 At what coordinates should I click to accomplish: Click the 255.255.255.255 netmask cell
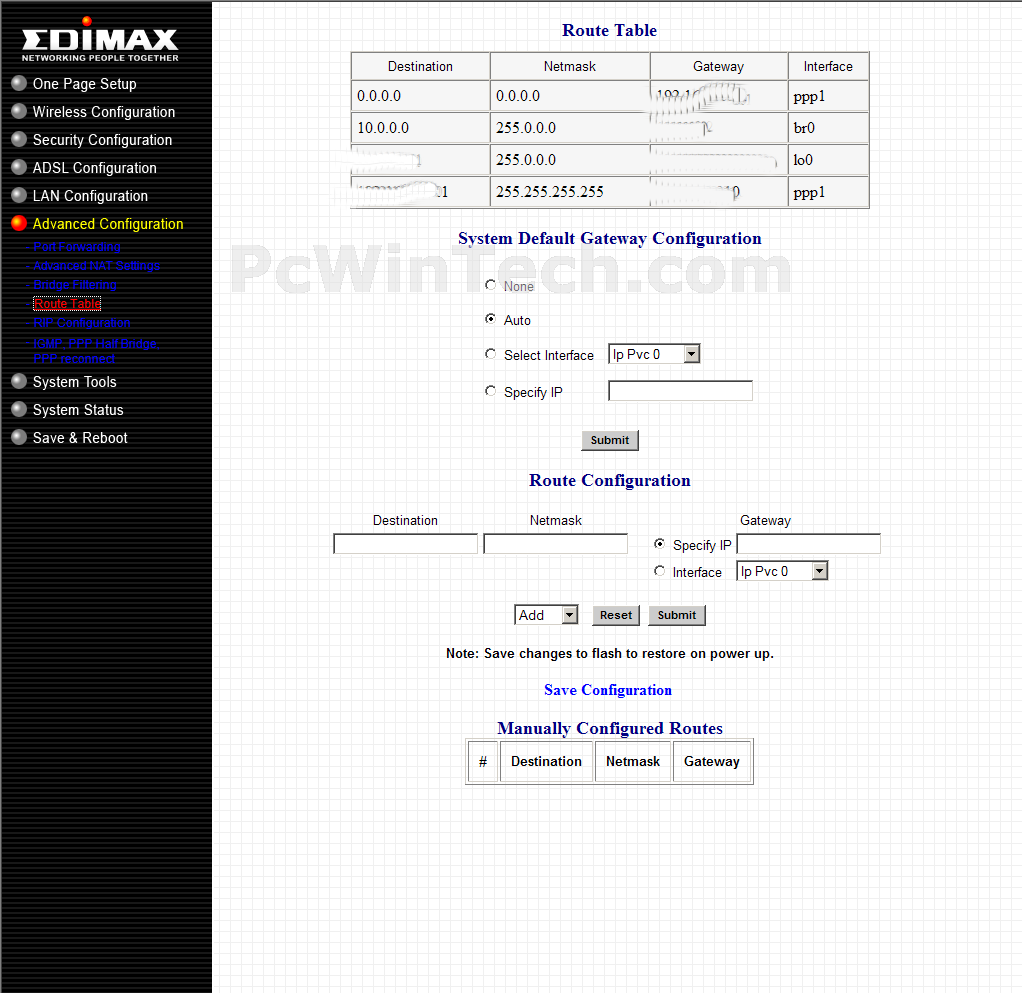tap(570, 192)
